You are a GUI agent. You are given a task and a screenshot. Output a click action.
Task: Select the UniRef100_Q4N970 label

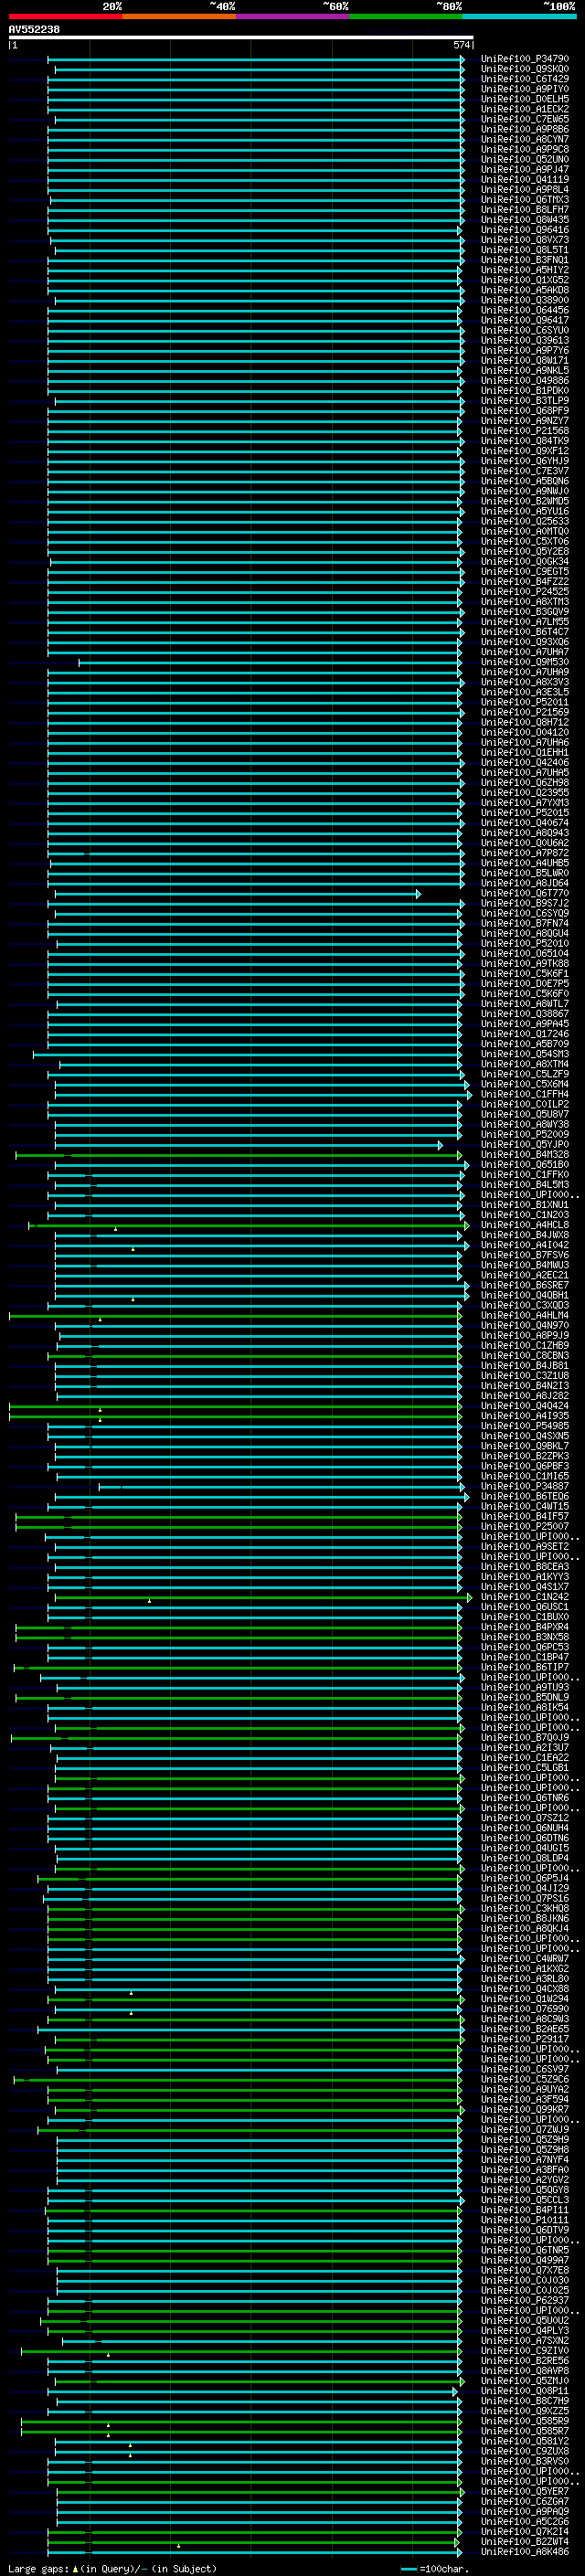click(x=524, y=1325)
